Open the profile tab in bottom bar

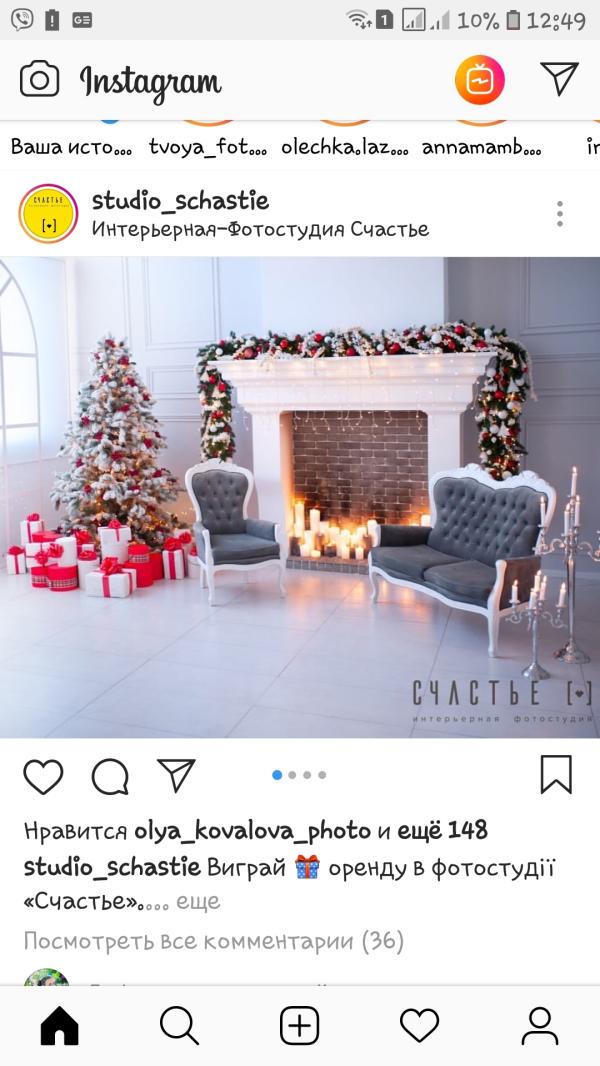coord(540,1026)
